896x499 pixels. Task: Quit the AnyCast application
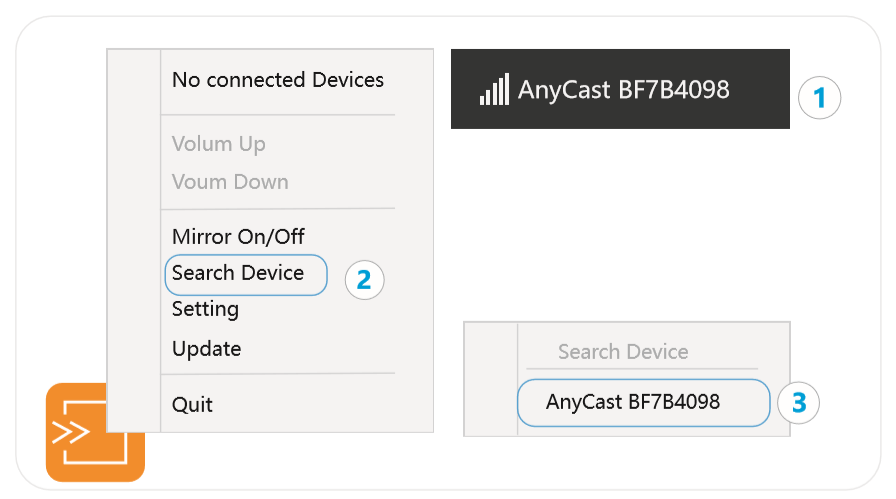(192, 405)
